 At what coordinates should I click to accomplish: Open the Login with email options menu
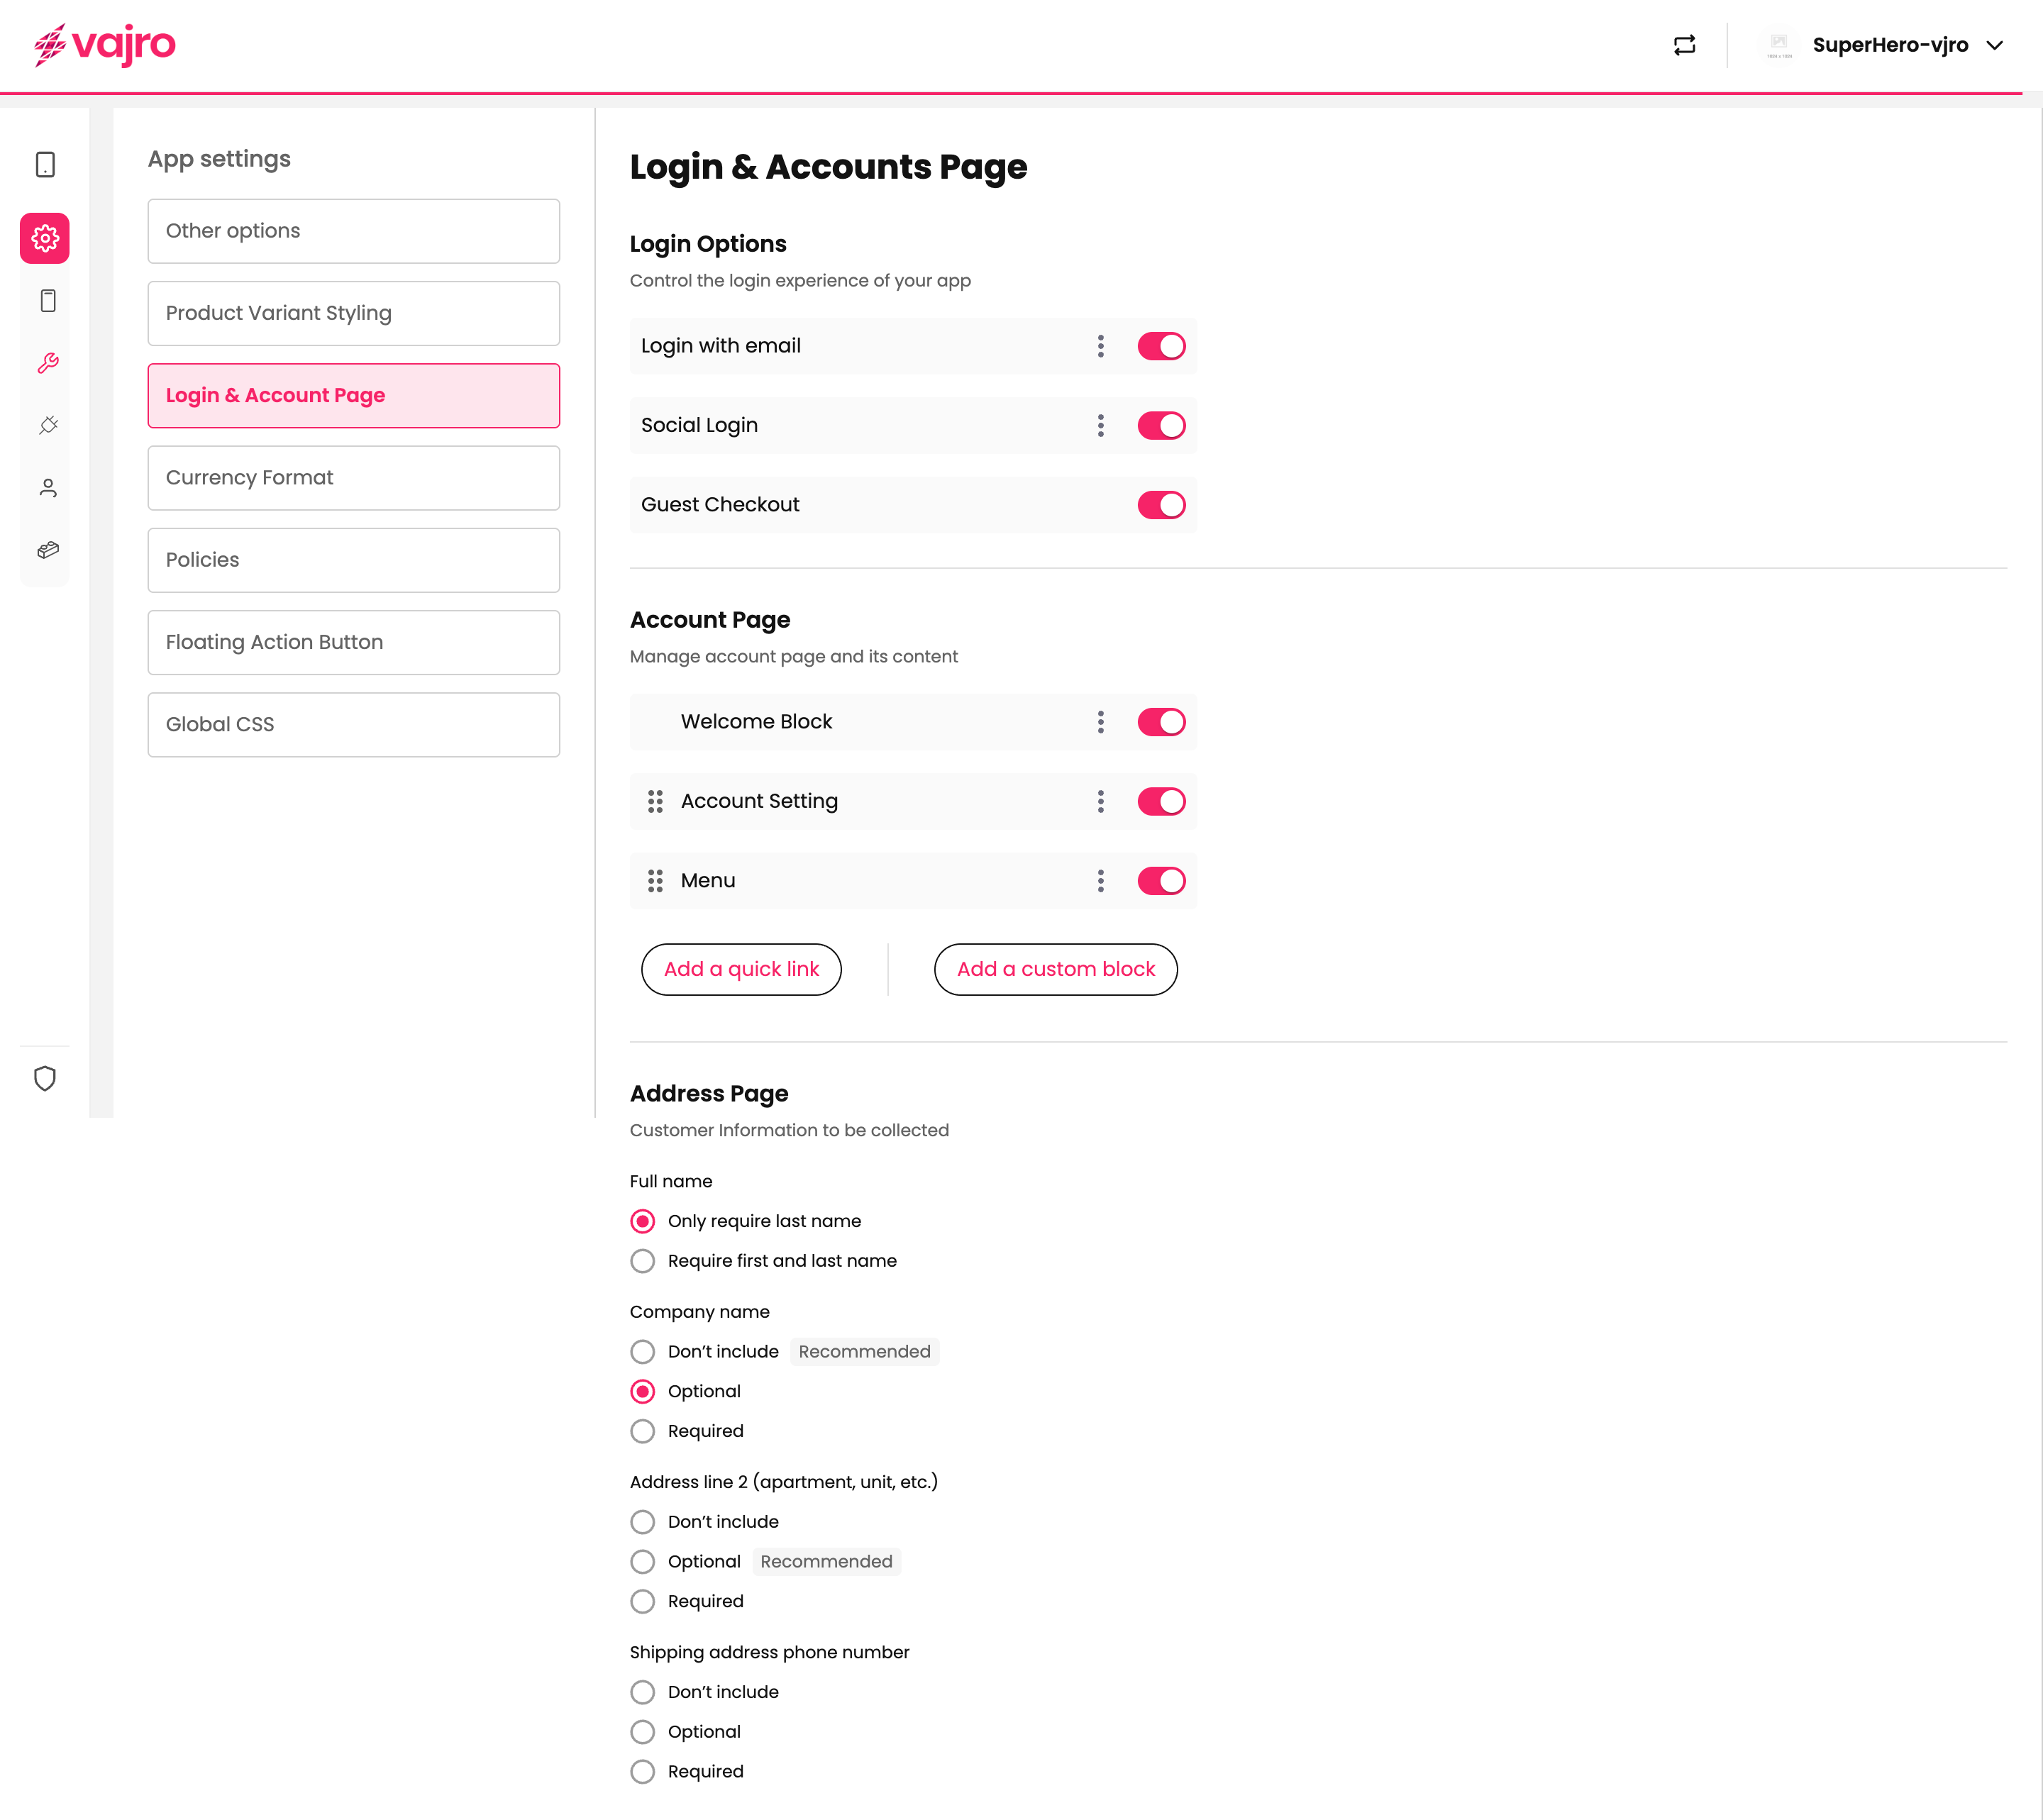tap(1100, 346)
